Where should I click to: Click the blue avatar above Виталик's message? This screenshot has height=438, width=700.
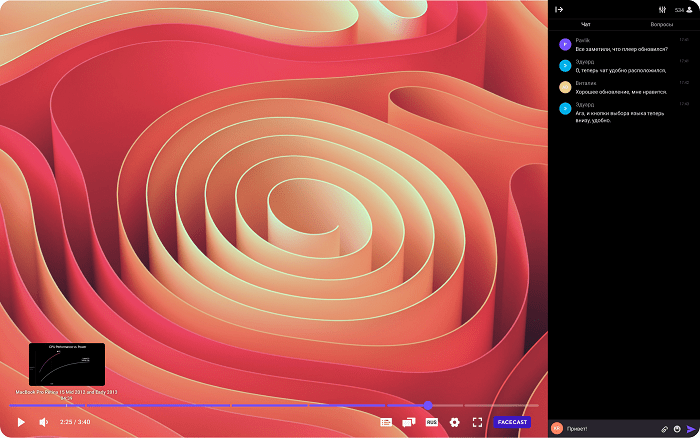(x=565, y=66)
